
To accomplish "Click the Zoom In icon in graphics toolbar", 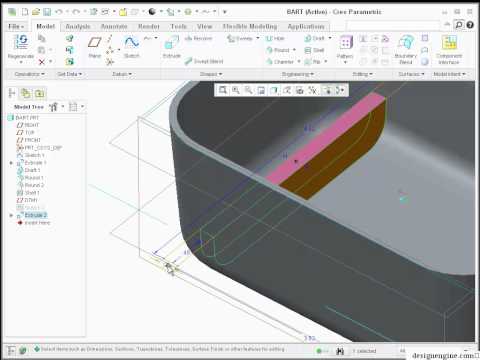I will pos(236,90).
